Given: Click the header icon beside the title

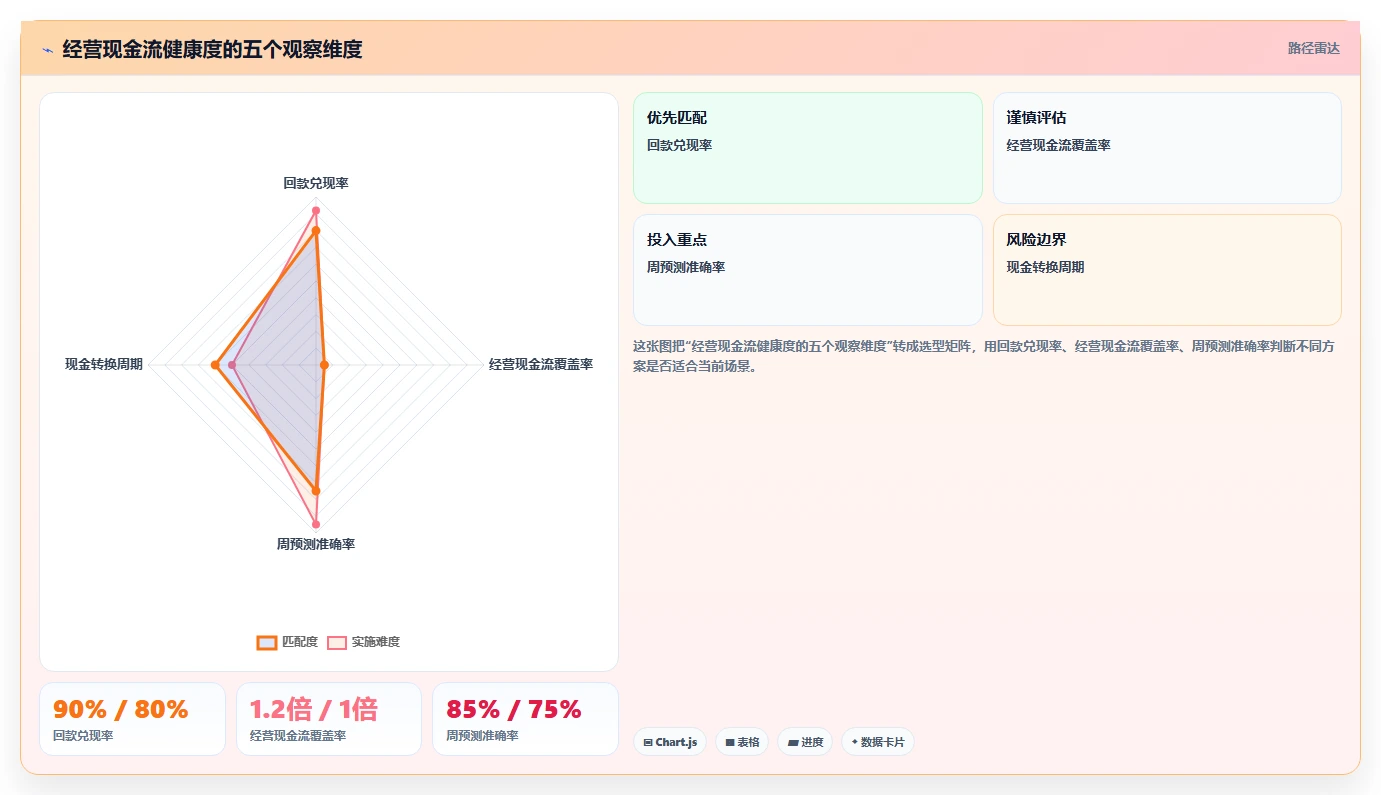Looking at the screenshot, I should pyautogui.click(x=47, y=49).
